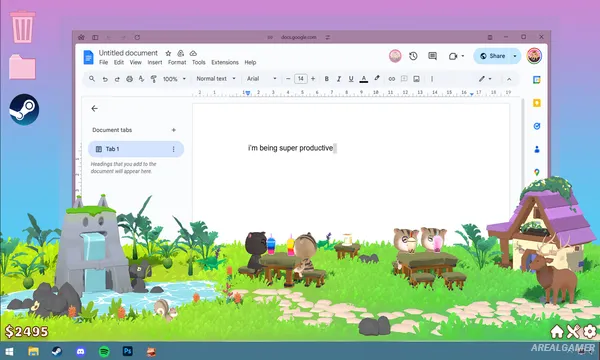Viewport: 600px width, 360px height.
Task: Redo the last action
Action: click(x=117, y=79)
